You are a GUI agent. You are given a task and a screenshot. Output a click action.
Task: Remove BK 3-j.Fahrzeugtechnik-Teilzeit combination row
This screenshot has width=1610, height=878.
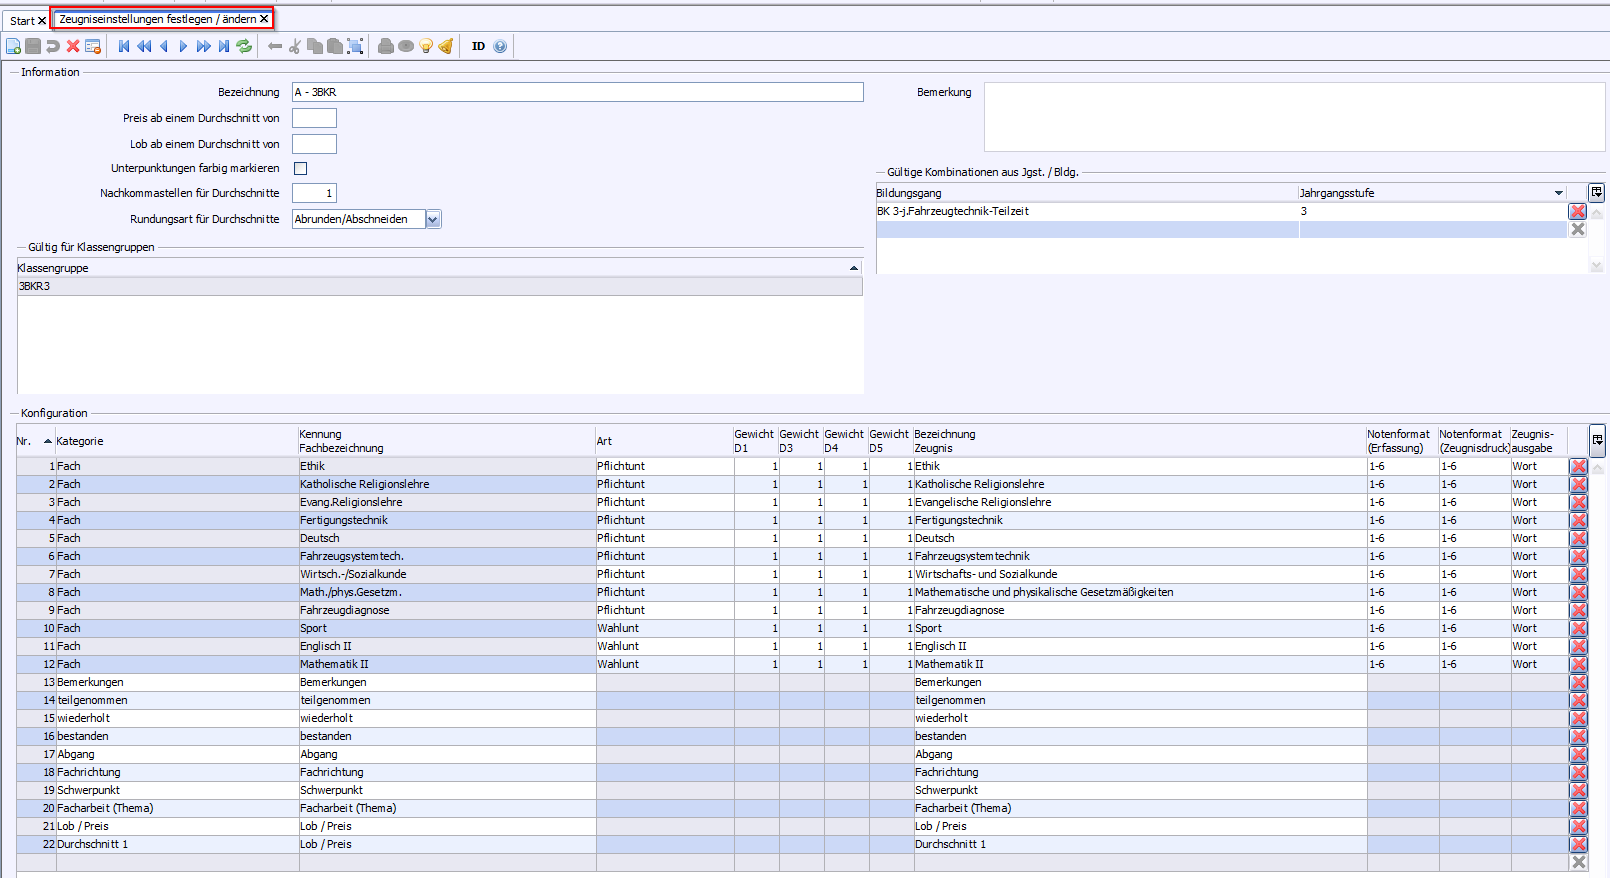(1577, 211)
